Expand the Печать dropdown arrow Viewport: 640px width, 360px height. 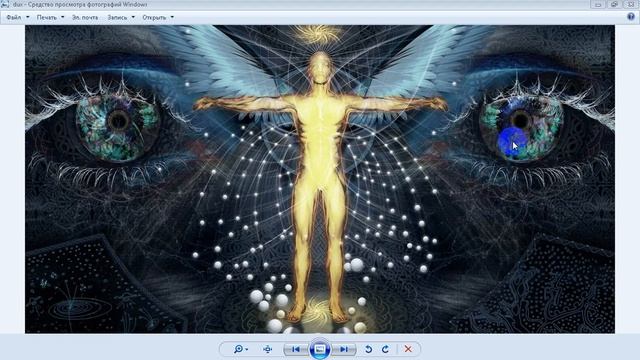click(x=62, y=17)
